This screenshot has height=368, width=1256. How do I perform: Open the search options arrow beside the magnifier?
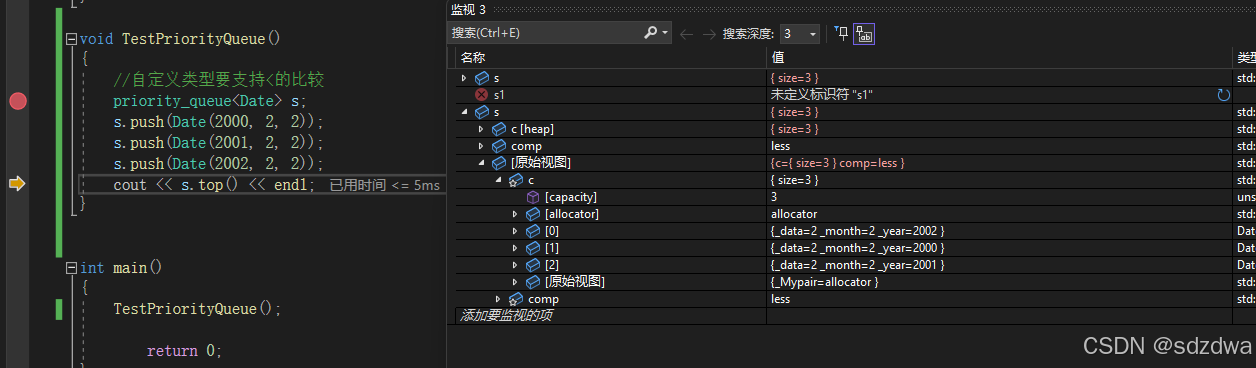666,33
